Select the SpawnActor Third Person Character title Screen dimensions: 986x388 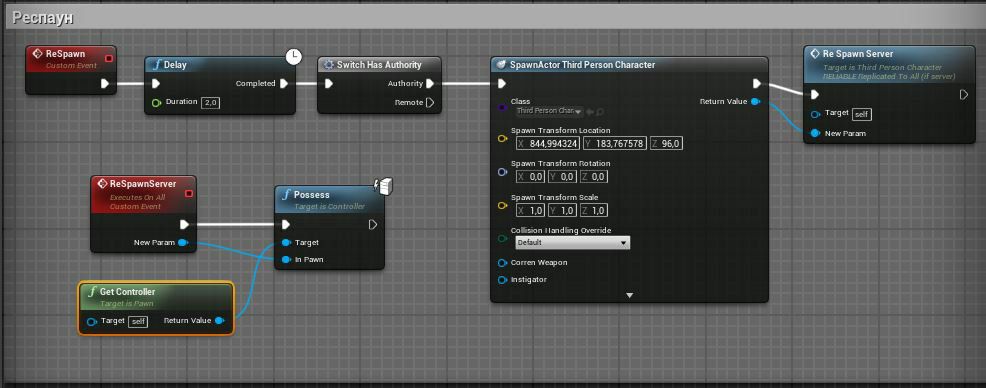point(582,65)
